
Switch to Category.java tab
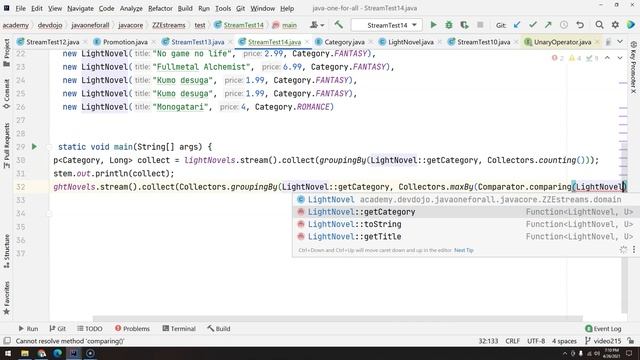344,42
